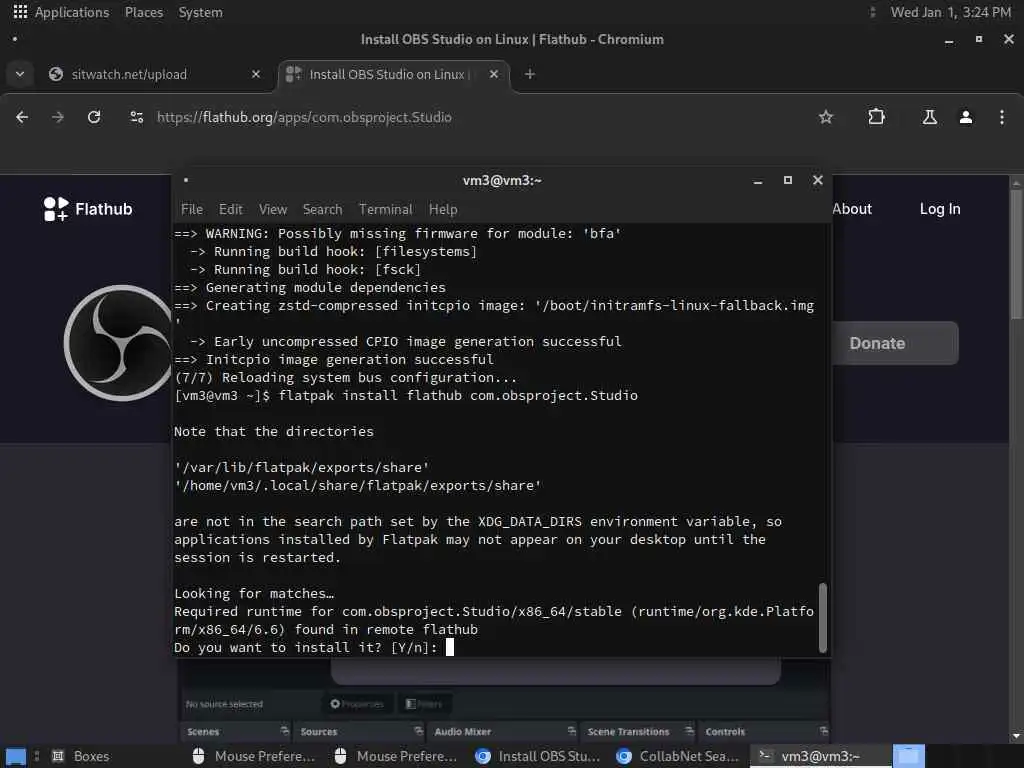Open the terminal Help menu
Screen dimensions: 1024x768
443,210
